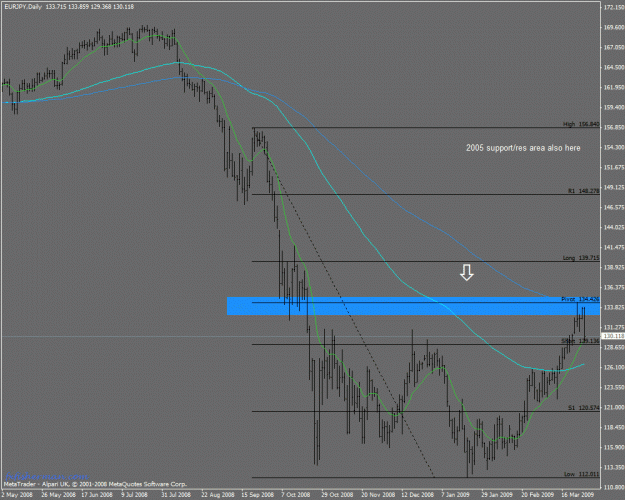This screenshot has height=500, width=625.
Task: Click the 154.300 price axis label
Action: pos(614,147)
